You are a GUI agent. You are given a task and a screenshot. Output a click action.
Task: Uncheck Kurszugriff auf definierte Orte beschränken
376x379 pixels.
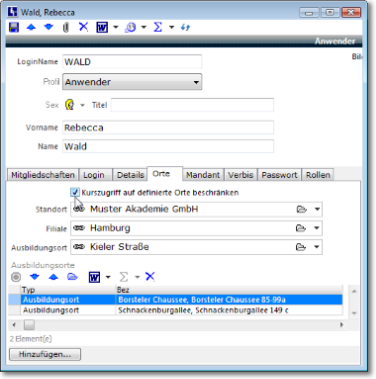(75, 192)
